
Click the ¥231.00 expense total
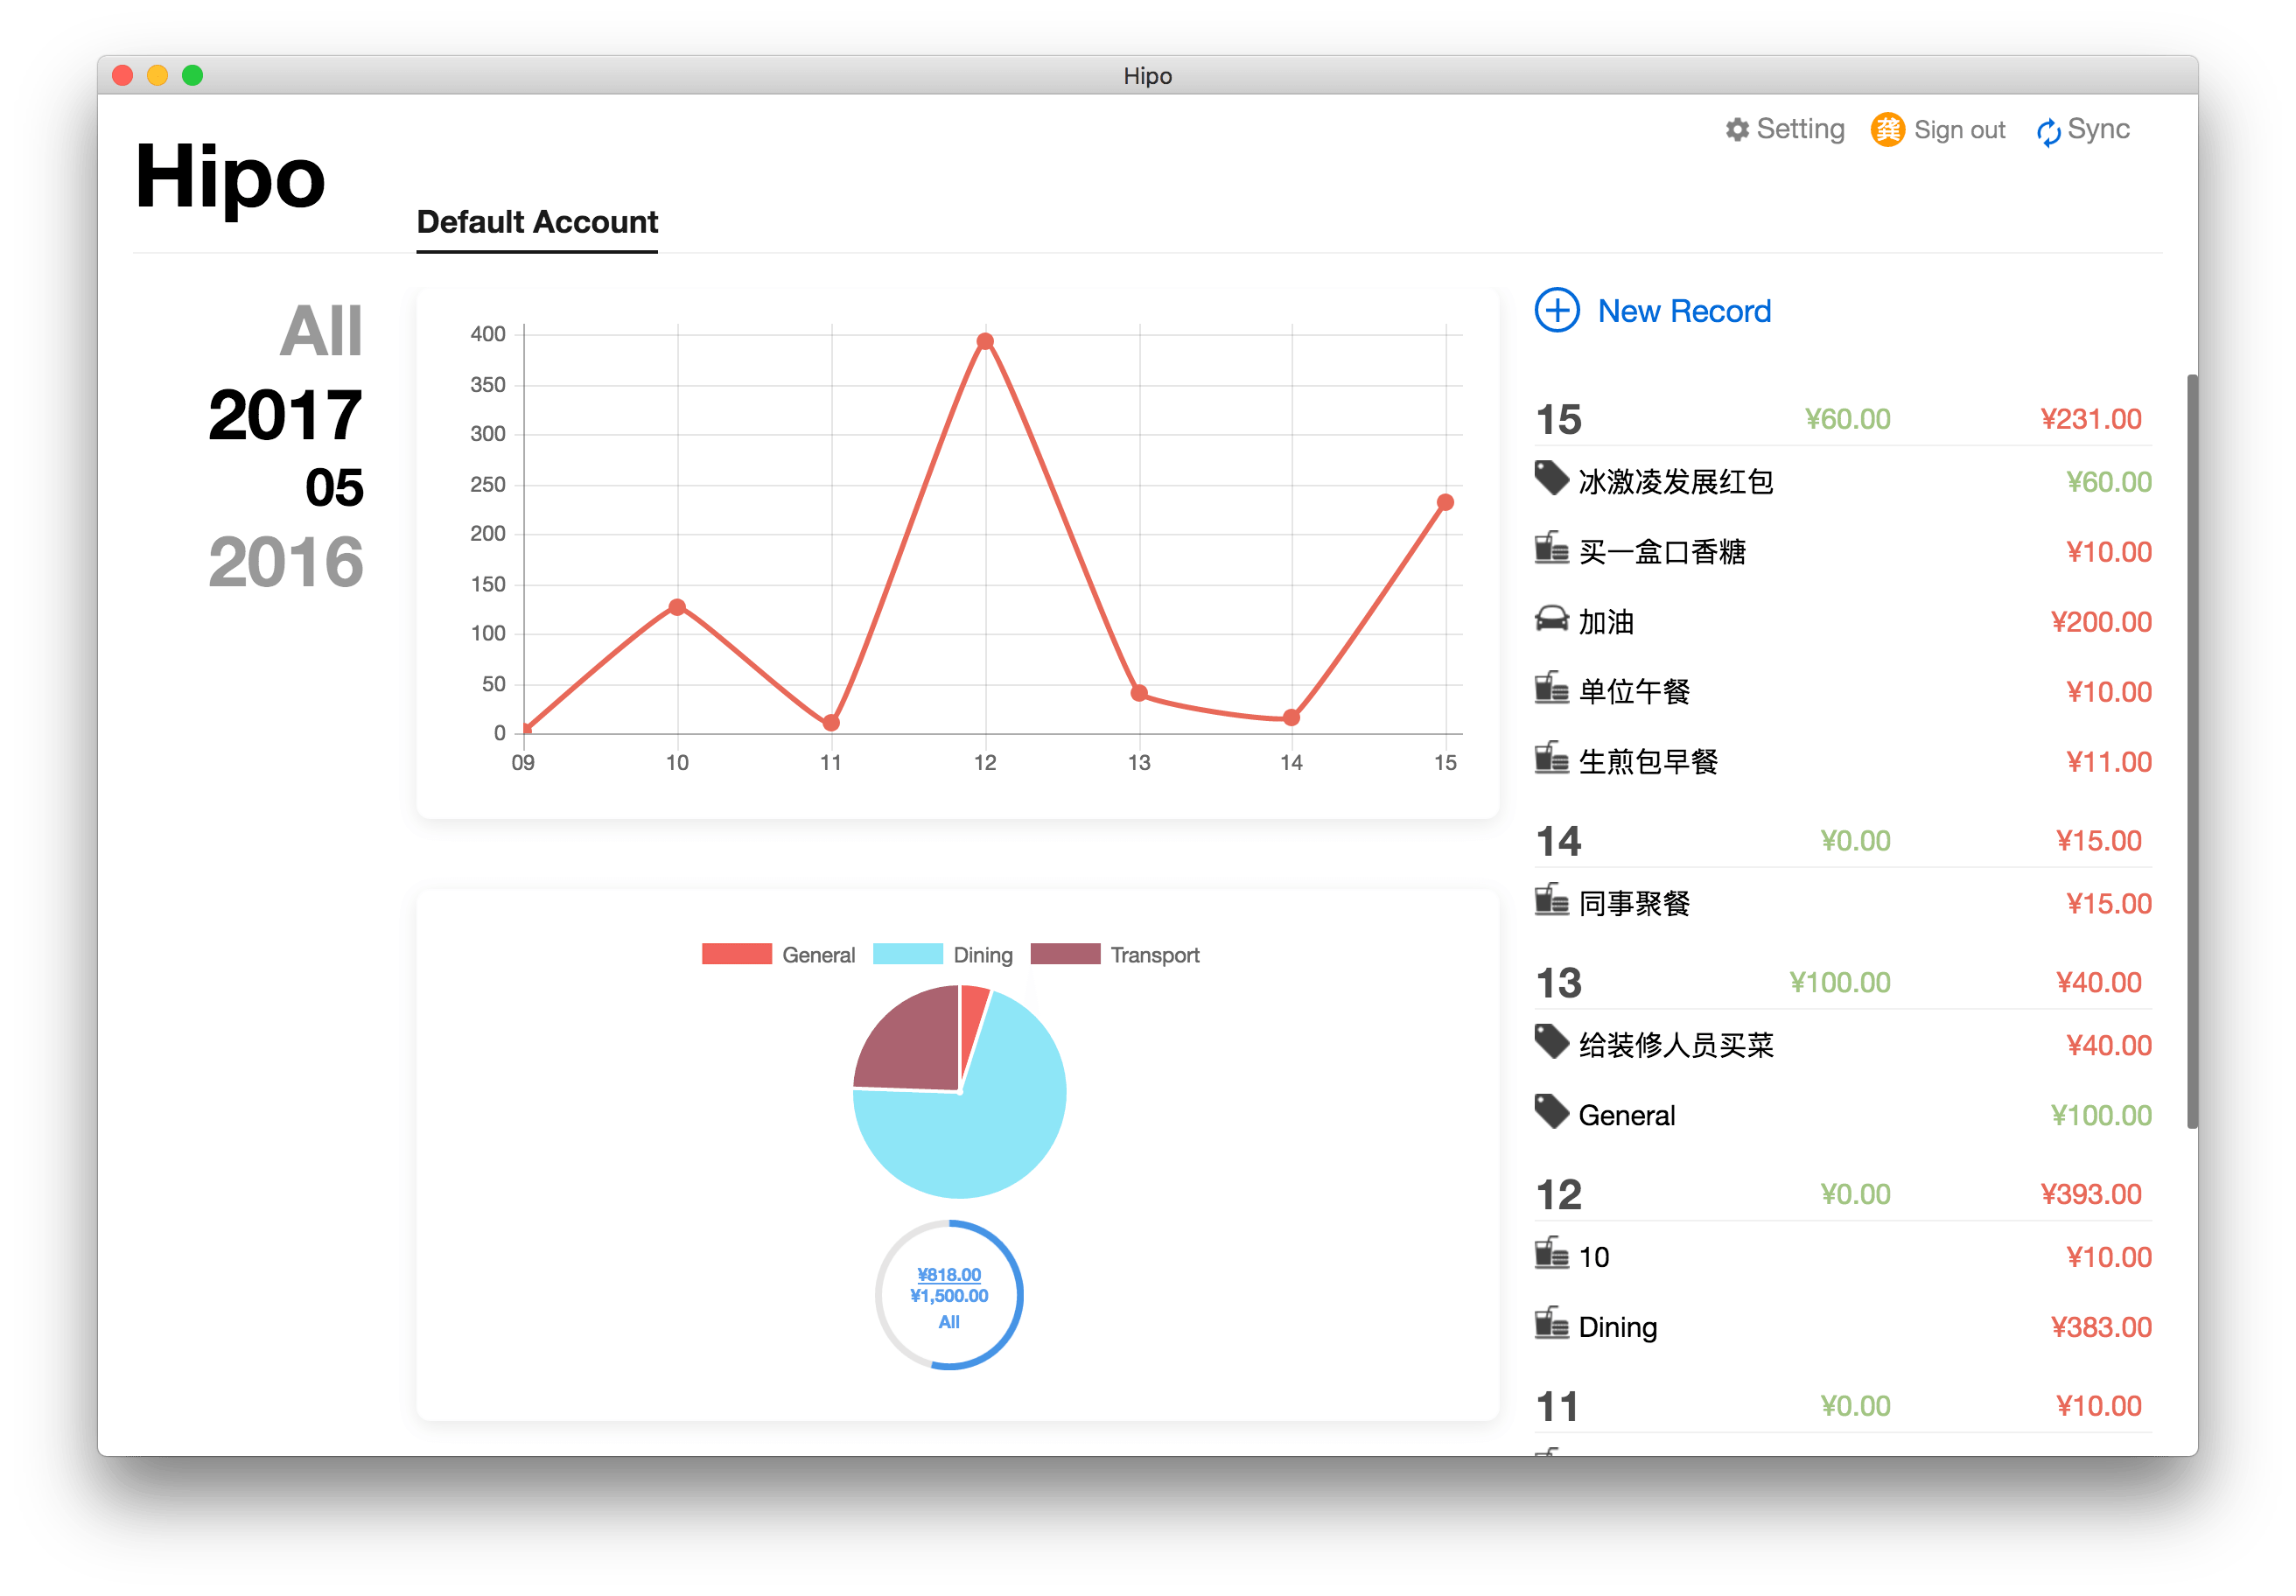2091,419
